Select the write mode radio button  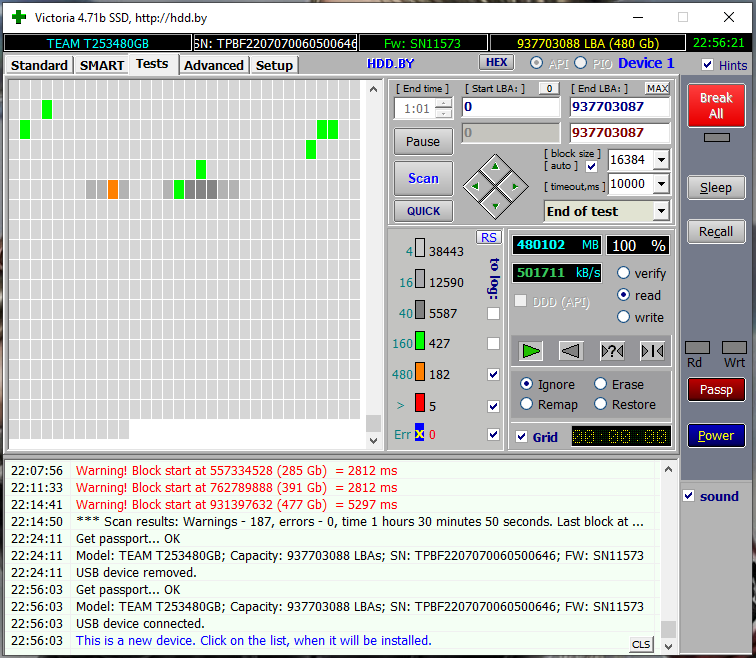[623, 317]
